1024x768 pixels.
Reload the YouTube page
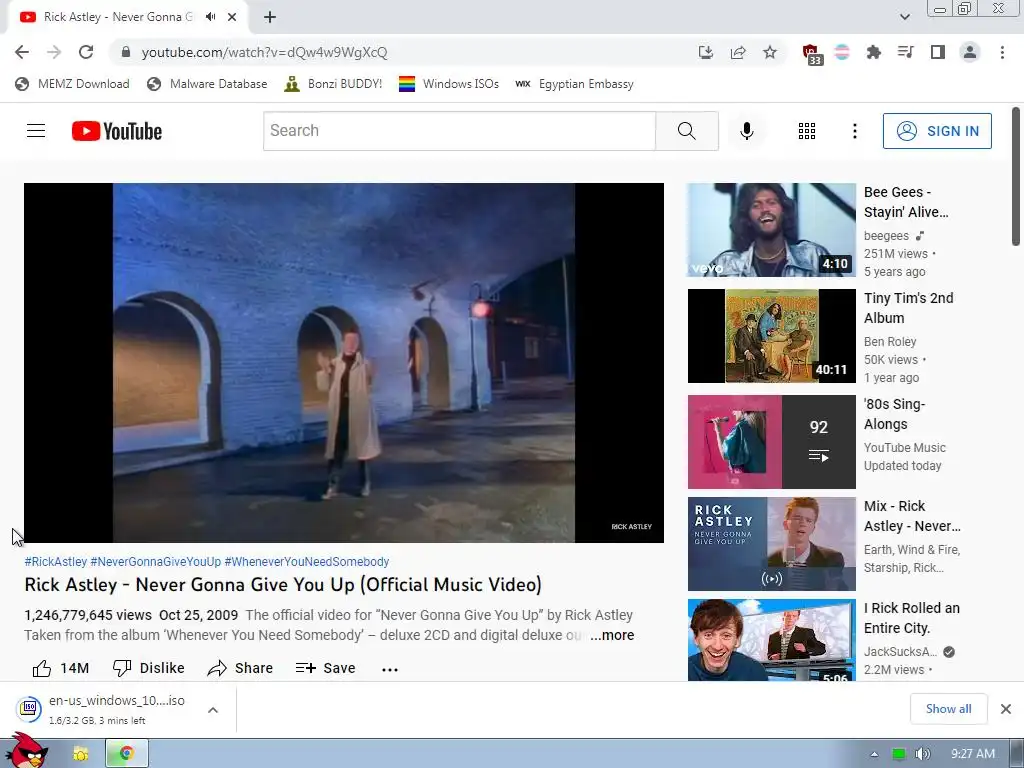click(86, 52)
